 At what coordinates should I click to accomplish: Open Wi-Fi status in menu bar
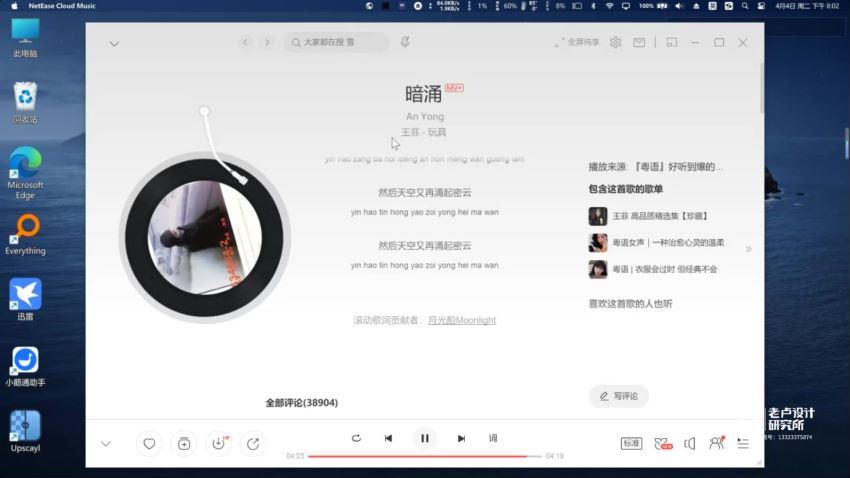click(x=609, y=6)
